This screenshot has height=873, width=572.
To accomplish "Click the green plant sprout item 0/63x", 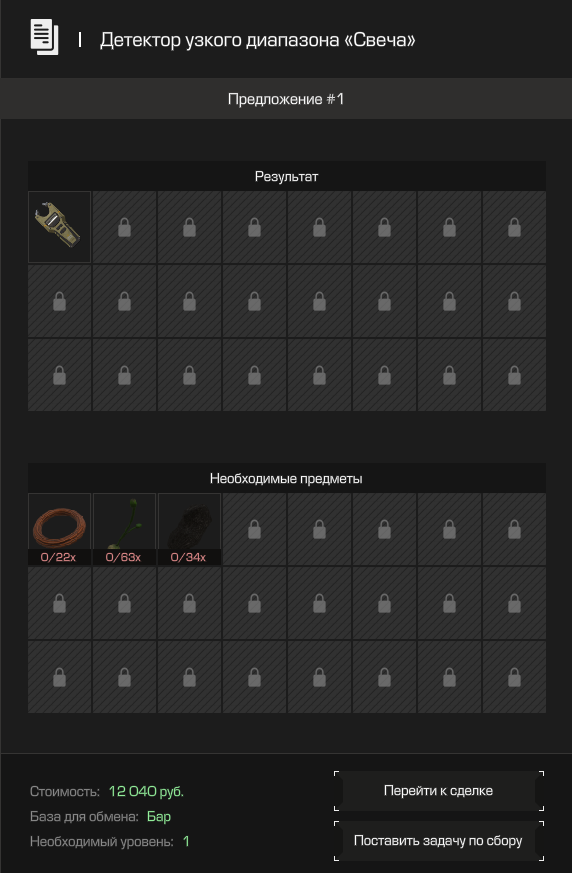I will point(124,529).
